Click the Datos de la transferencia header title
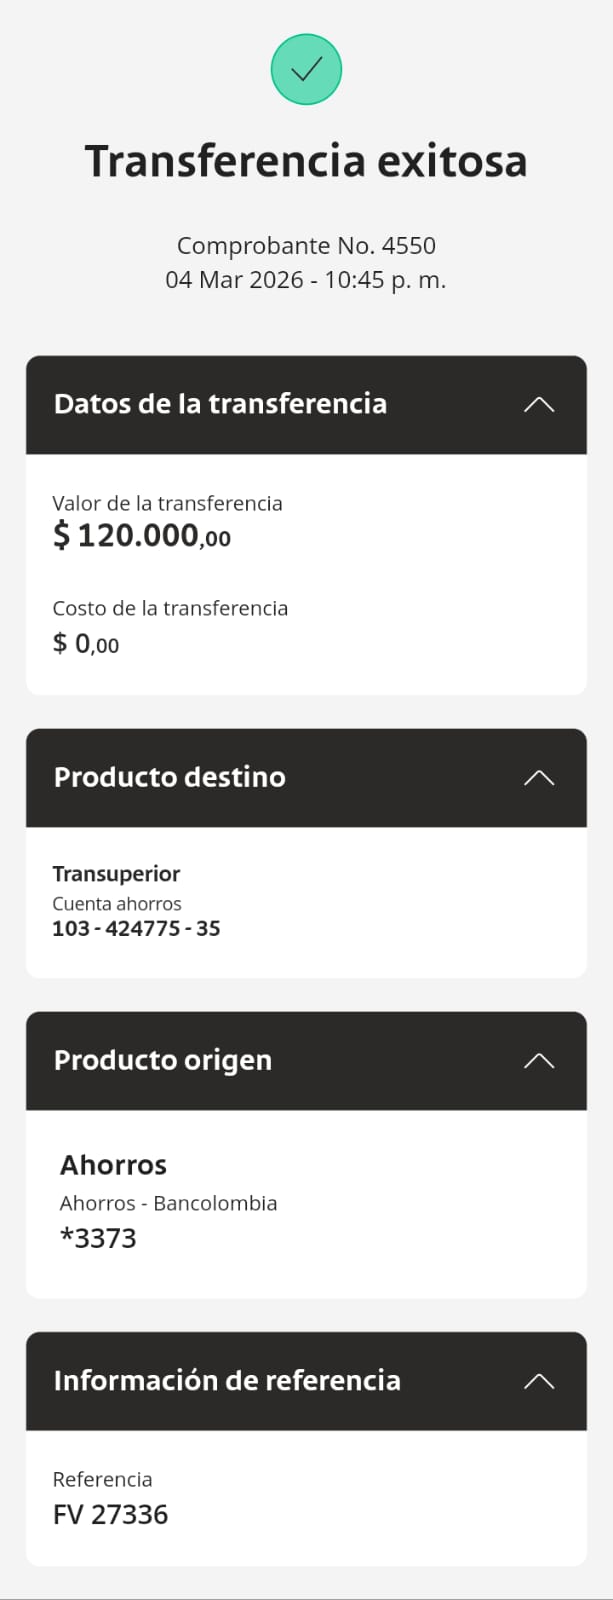Image resolution: width=613 pixels, height=1600 pixels. 220,404
